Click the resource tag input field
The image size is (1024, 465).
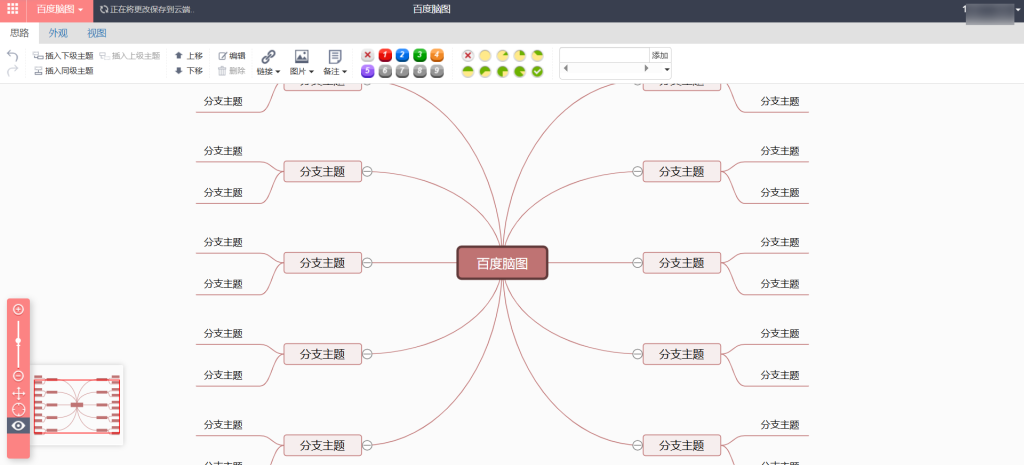pyautogui.click(x=605, y=56)
